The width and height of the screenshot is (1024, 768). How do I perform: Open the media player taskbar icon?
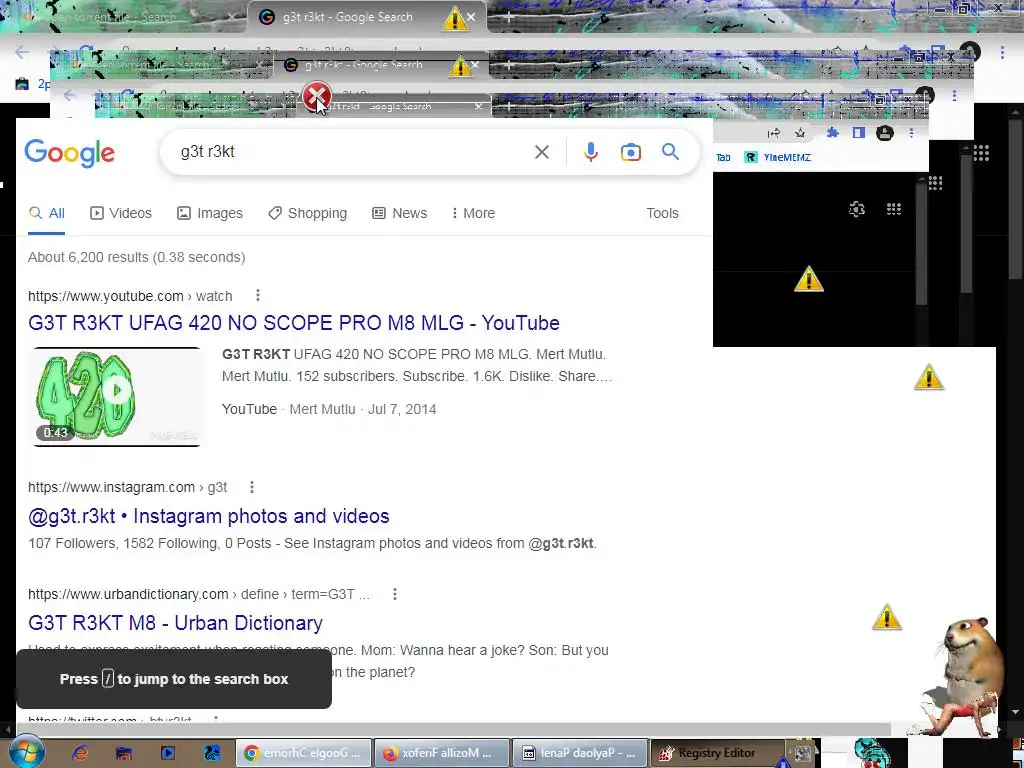pyautogui.click(x=167, y=753)
